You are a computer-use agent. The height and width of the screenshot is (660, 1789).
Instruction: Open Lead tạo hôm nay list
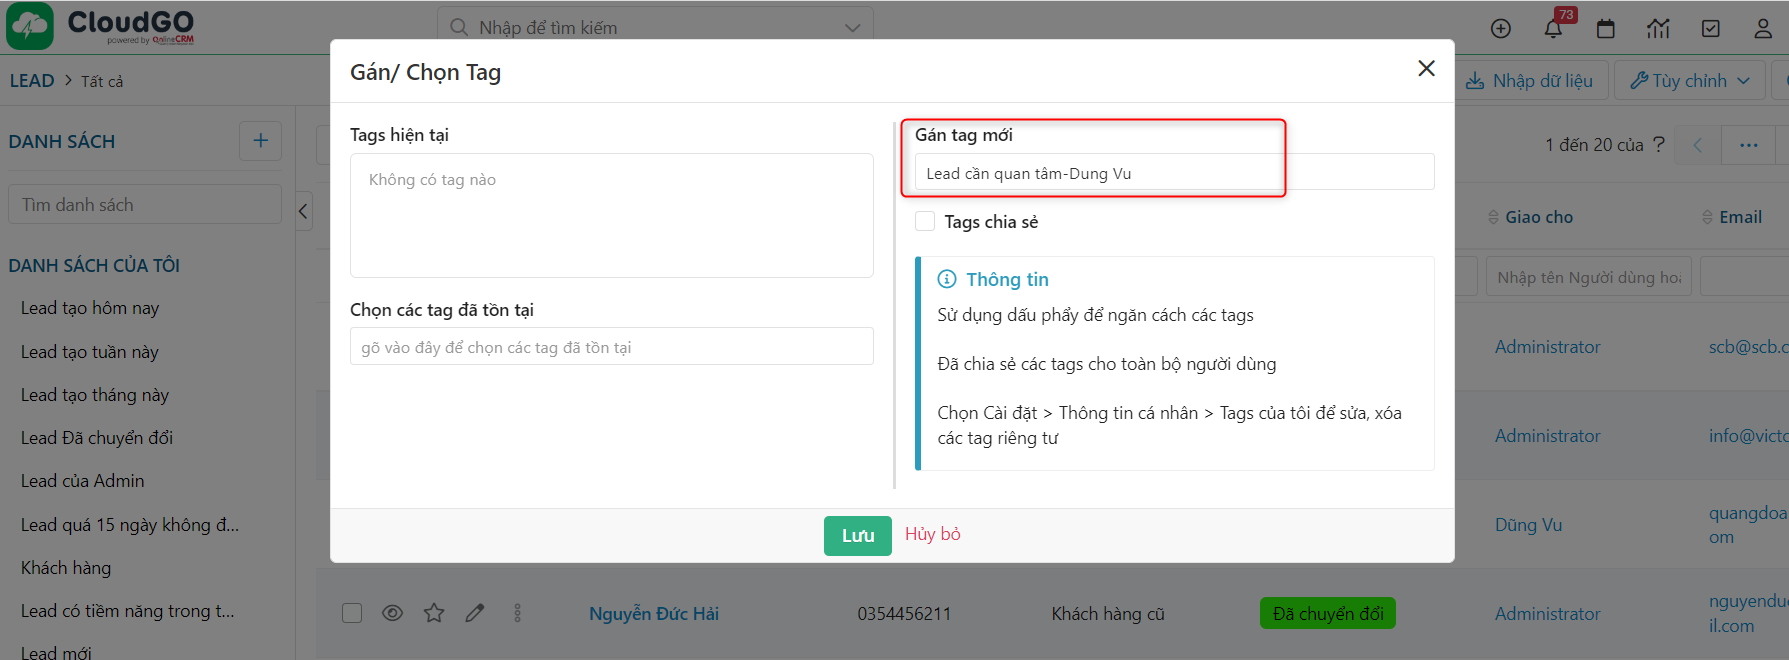[90, 308]
